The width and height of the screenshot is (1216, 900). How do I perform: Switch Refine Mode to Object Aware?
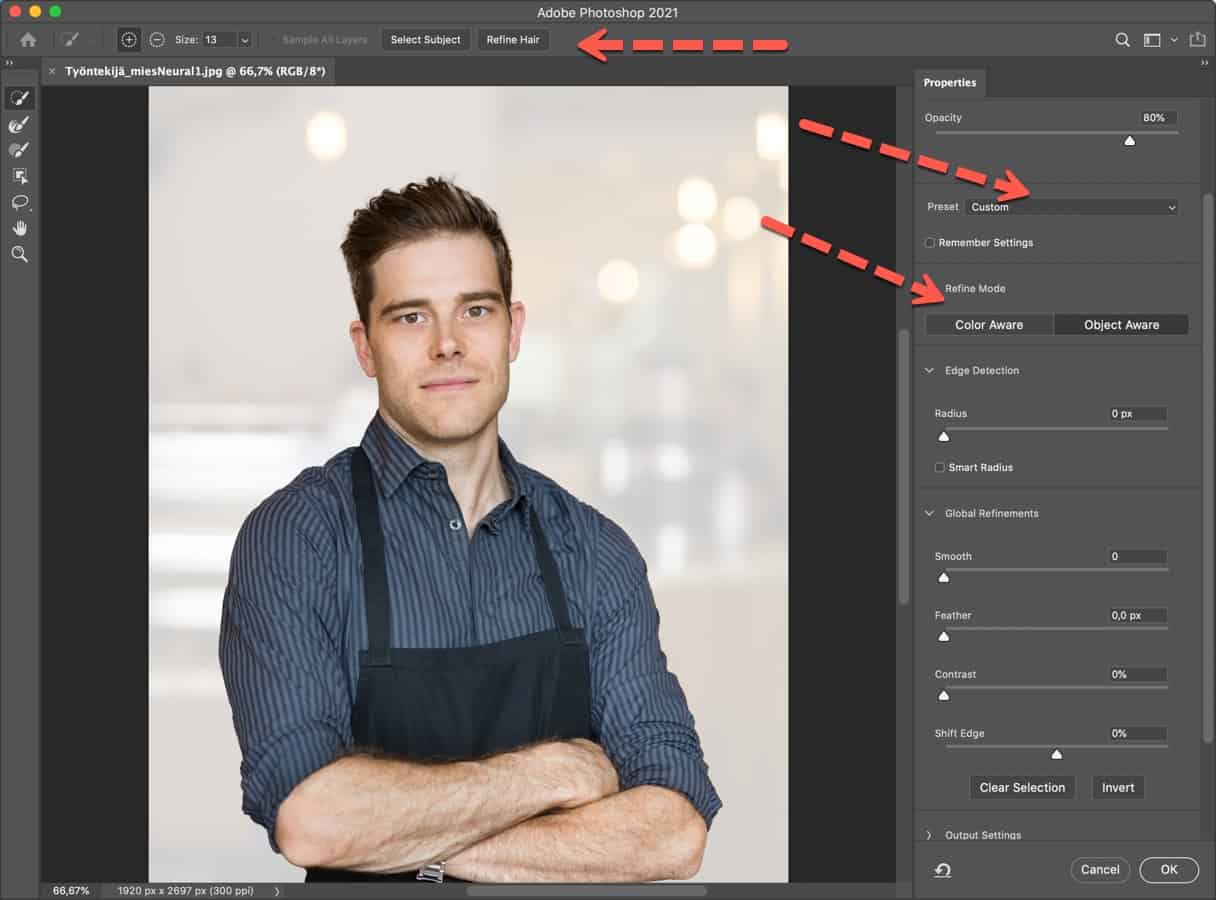tap(1121, 325)
